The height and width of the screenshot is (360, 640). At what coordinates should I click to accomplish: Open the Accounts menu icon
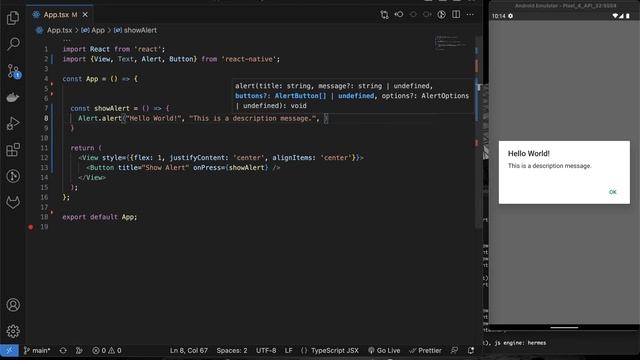13,305
